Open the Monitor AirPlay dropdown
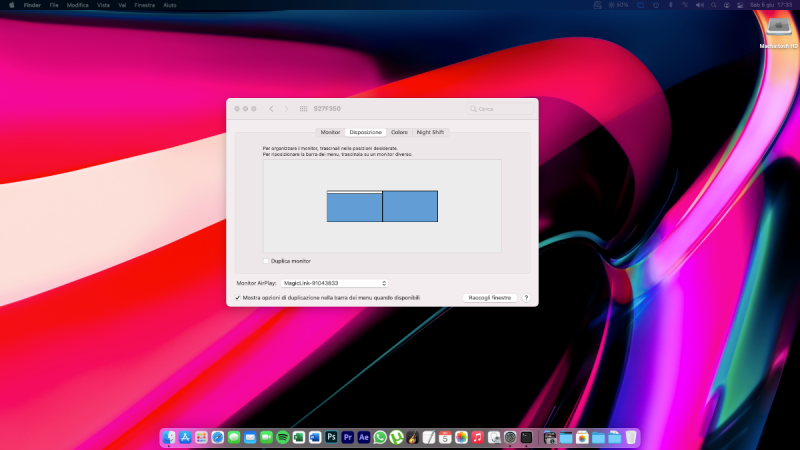Screen dimensions: 800x450 point(334,283)
